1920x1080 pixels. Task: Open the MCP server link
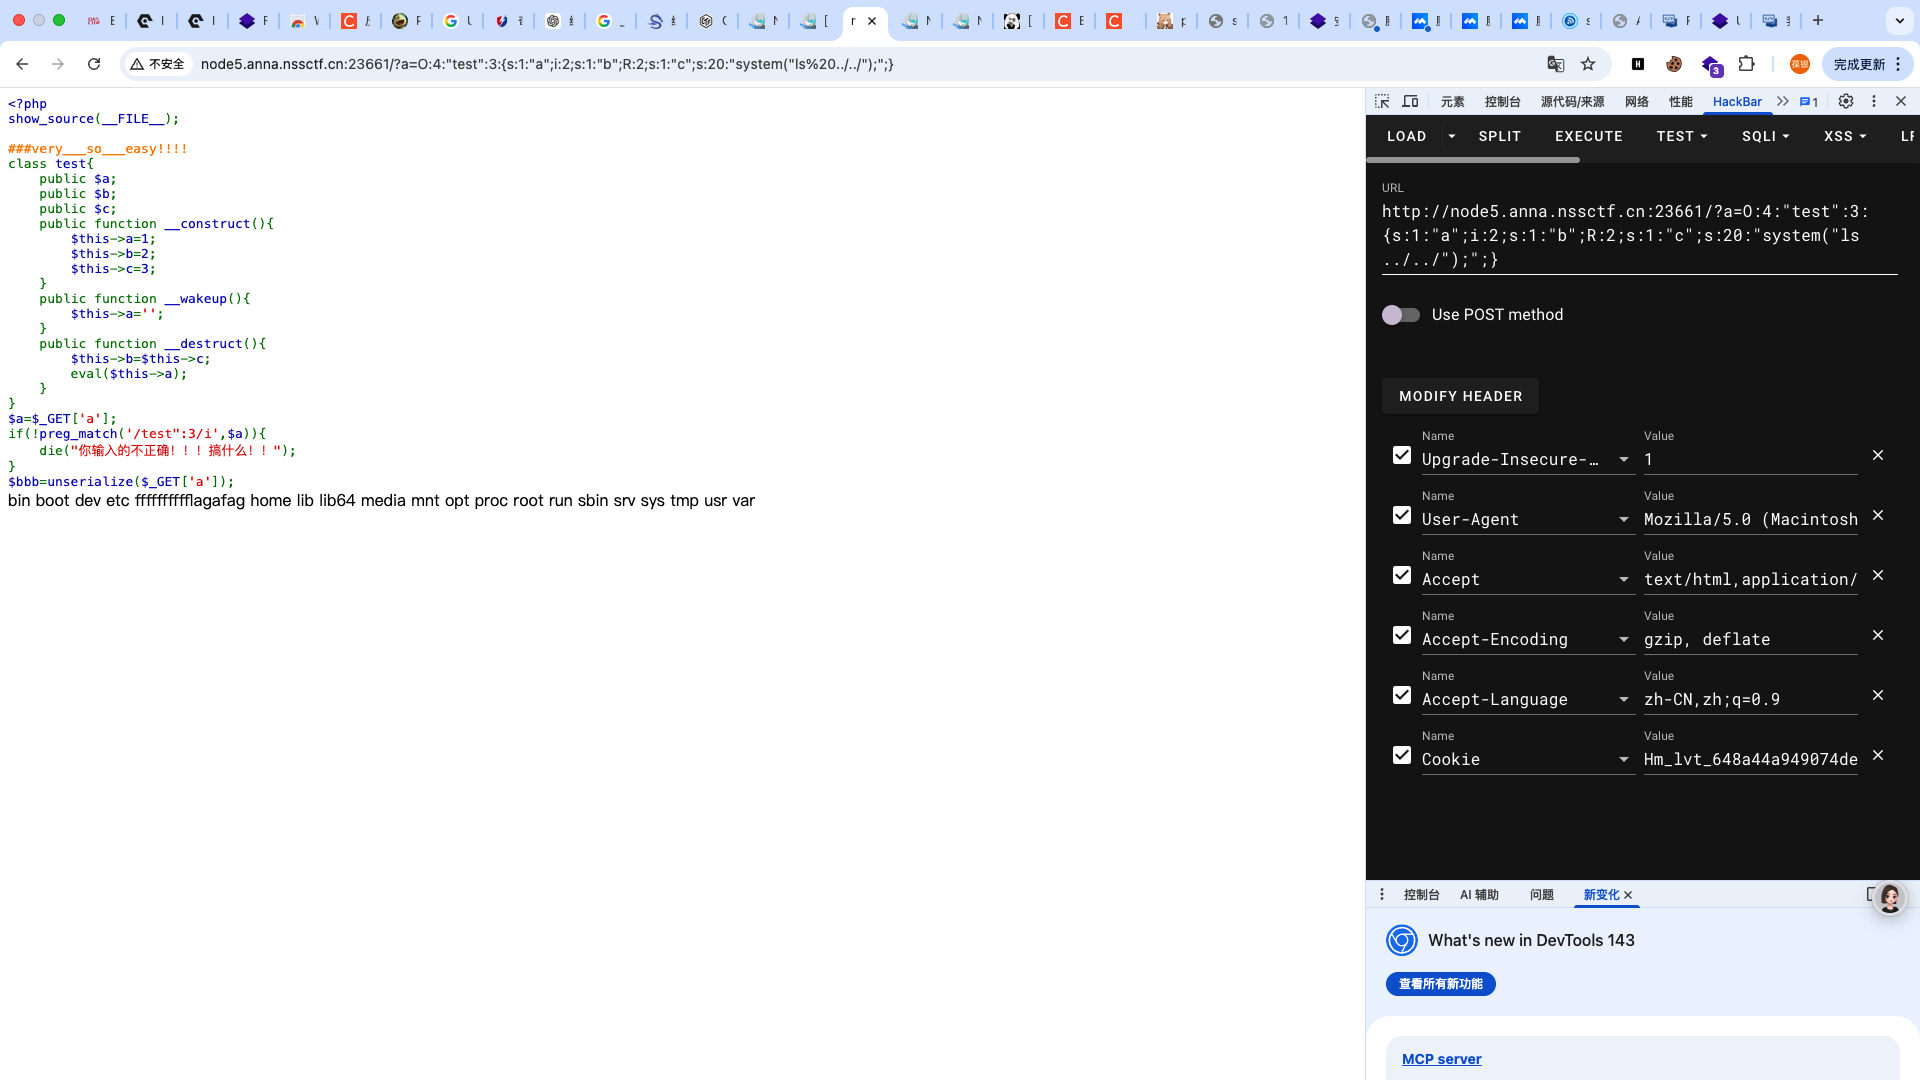pos(1441,1059)
